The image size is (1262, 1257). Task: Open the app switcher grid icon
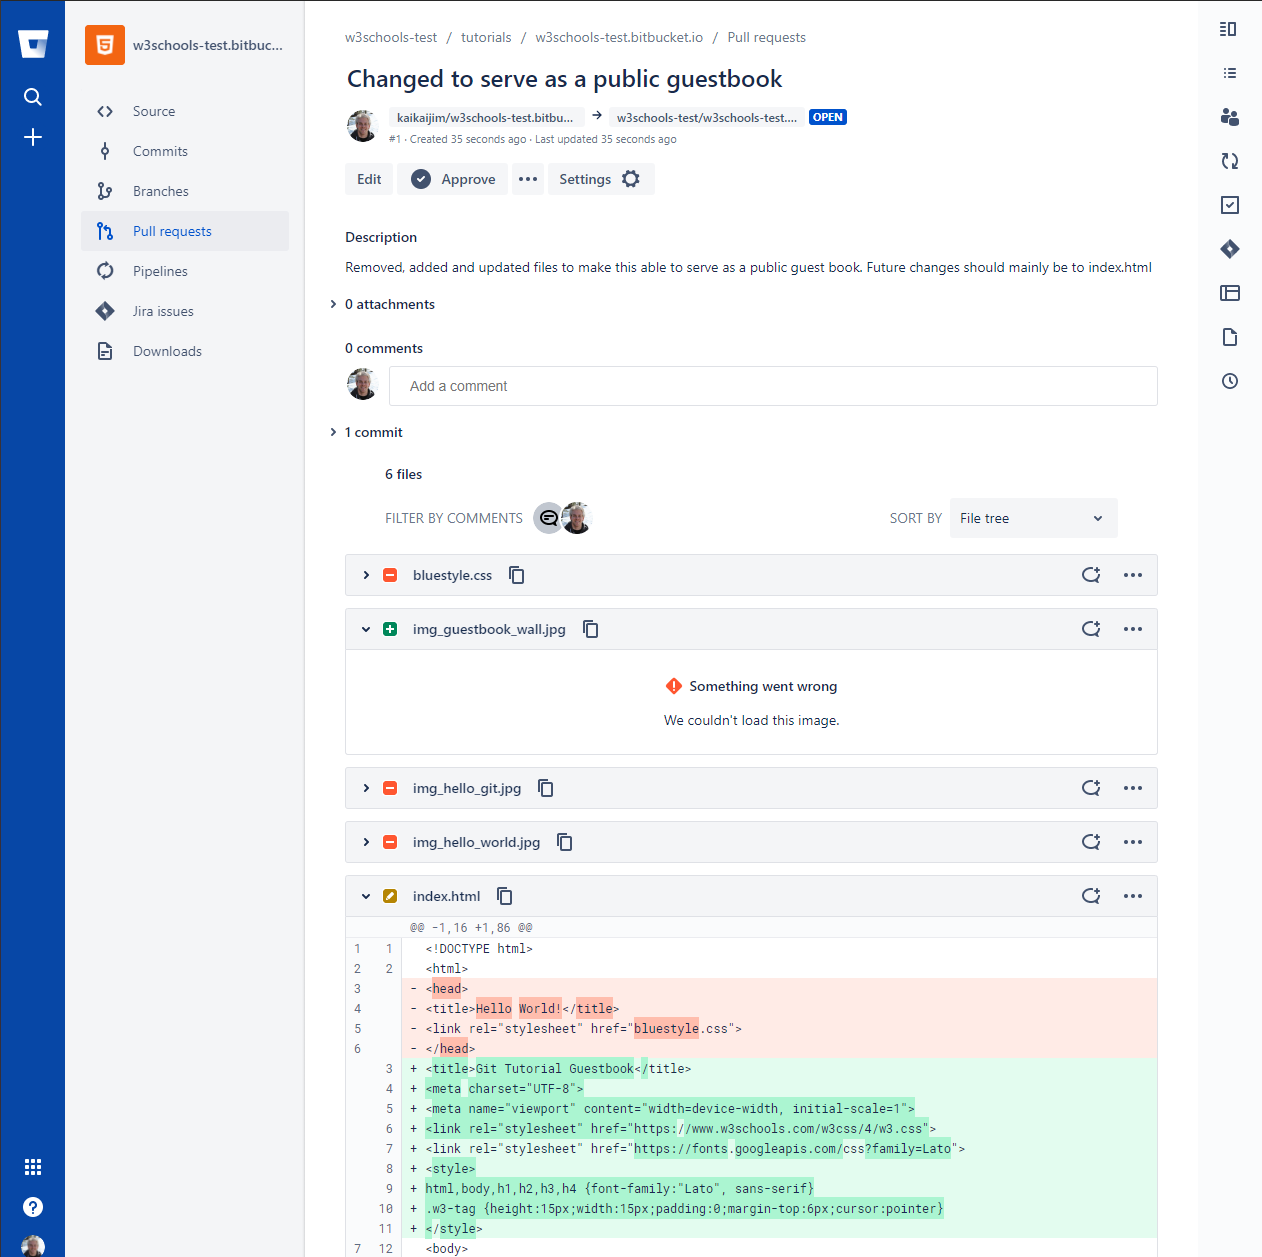click(x=33, y=1167)
